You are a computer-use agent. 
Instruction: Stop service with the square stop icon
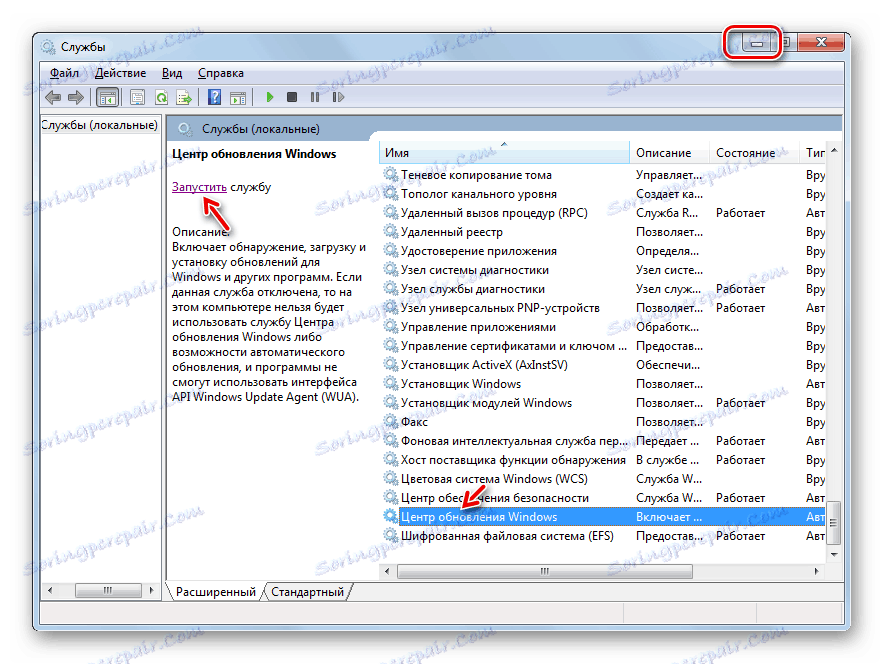point(291,98)
